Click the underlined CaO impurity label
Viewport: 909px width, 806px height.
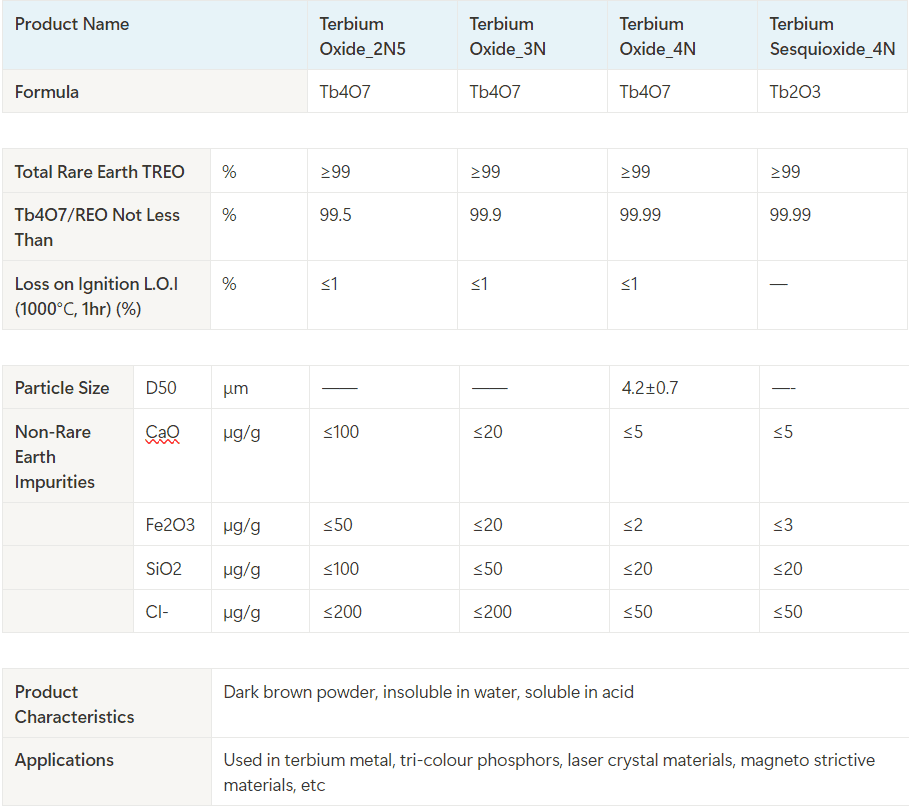(x=163, y=432)
